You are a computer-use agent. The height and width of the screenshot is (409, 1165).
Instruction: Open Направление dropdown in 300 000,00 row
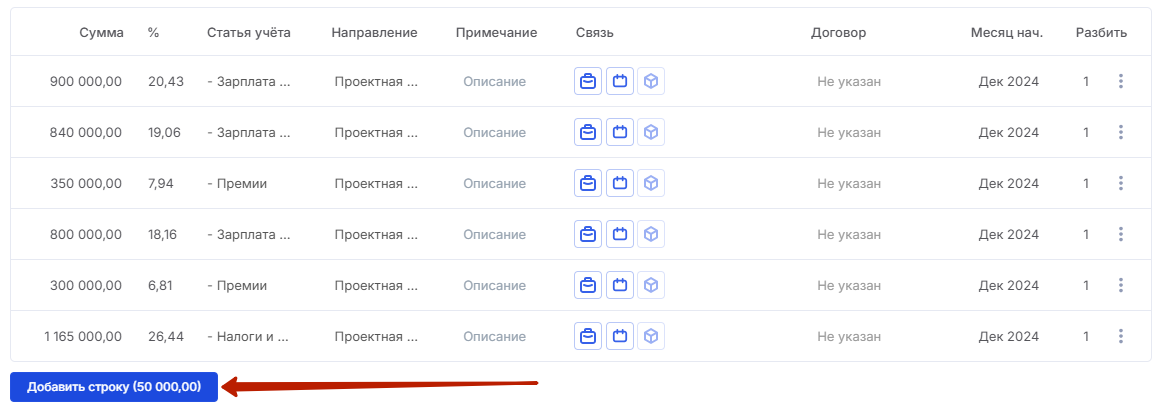pyautogui.click(x=376, y=285)
